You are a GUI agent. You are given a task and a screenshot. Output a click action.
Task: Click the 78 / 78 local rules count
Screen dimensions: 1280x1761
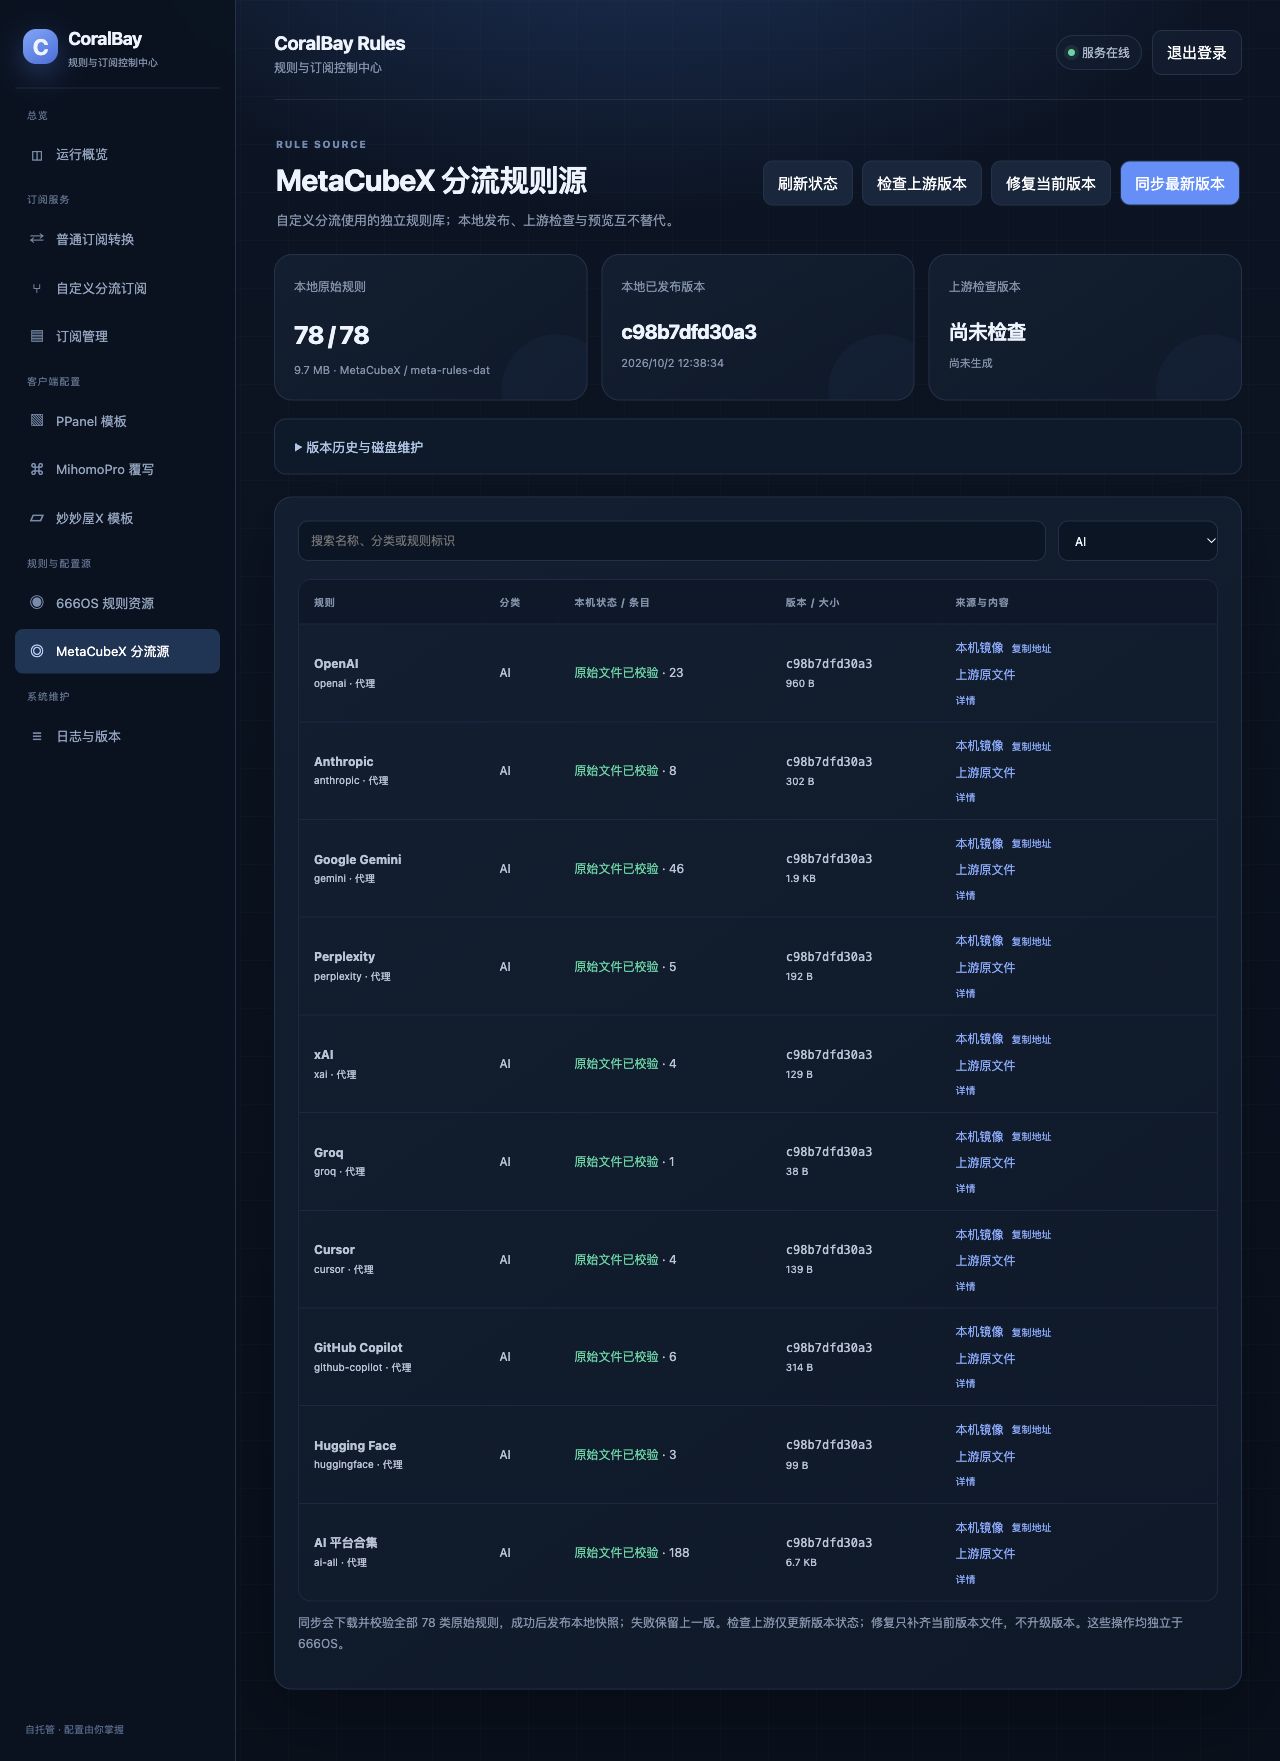[332, 335]
